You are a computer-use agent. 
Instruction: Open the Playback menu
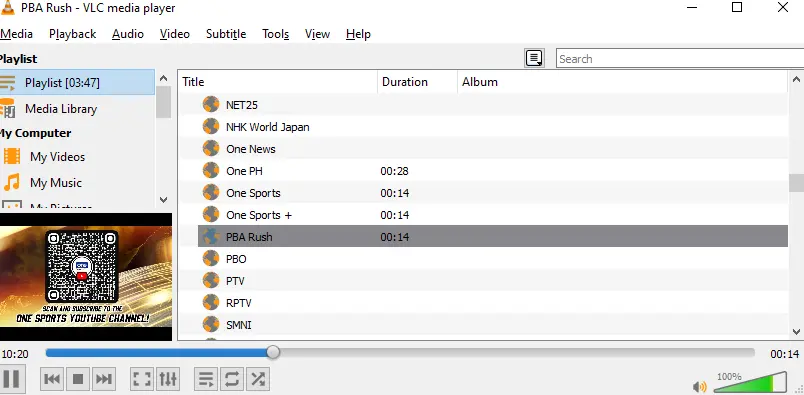pos(72,34)
